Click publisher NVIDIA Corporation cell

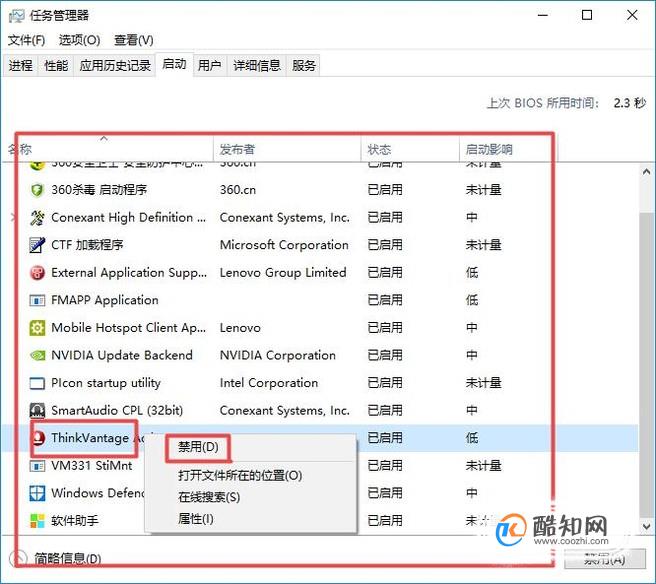coord(278,356)
